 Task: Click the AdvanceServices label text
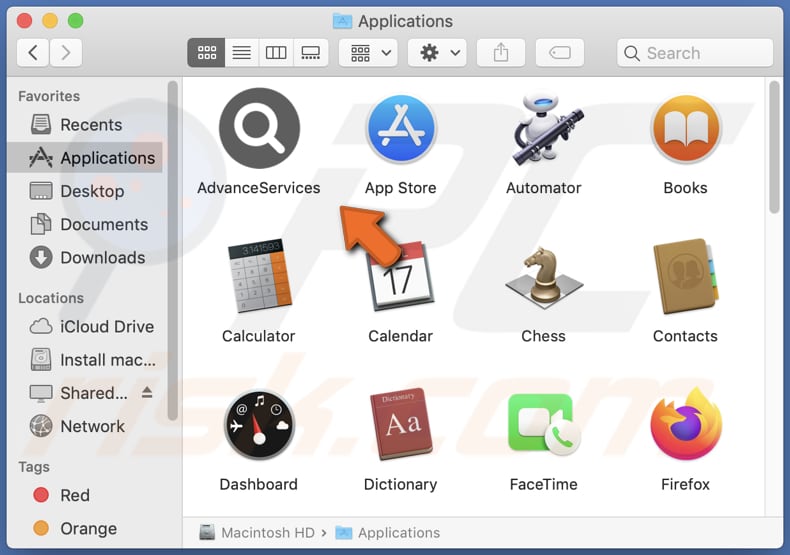click(259, 188)
